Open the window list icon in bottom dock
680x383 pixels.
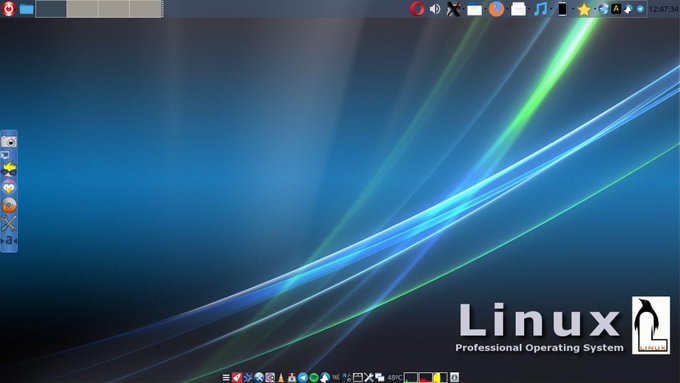(x=357, y=377)
